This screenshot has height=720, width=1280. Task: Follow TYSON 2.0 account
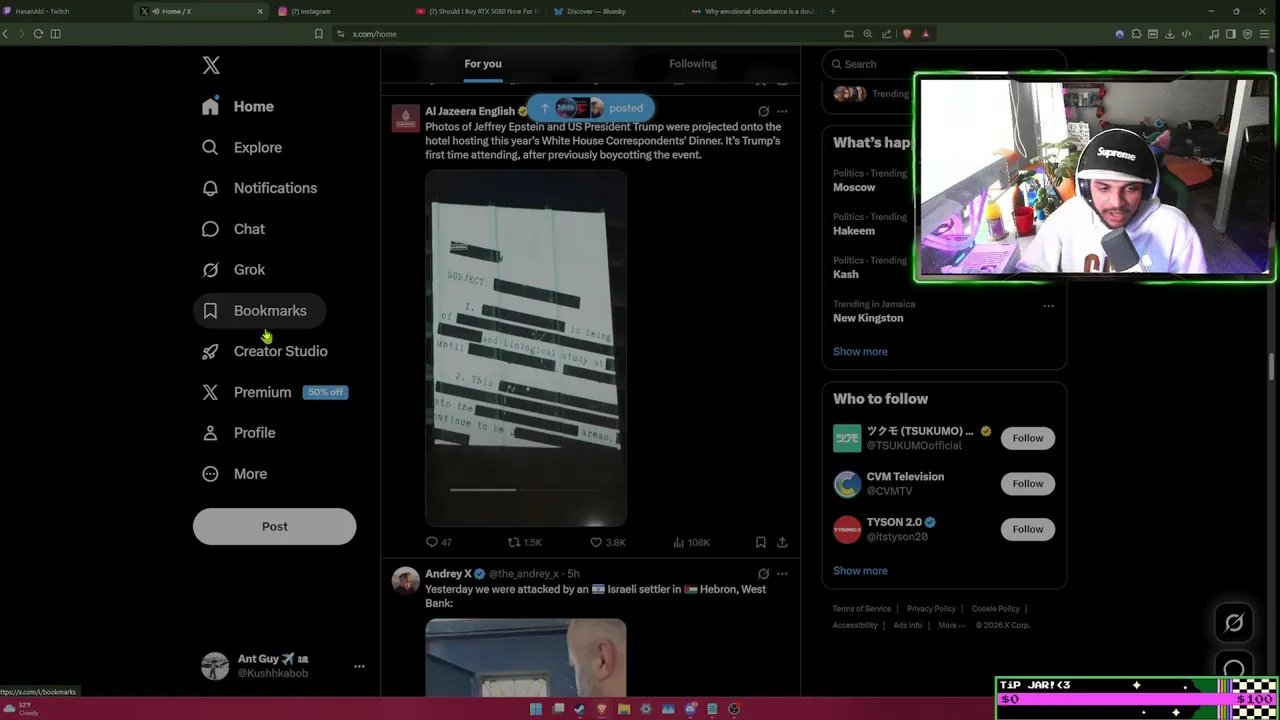point(1027,529)
